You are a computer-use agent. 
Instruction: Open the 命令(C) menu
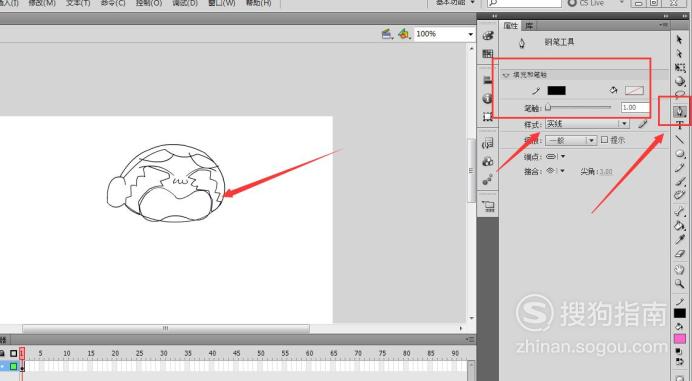click(x=113, y=3)
